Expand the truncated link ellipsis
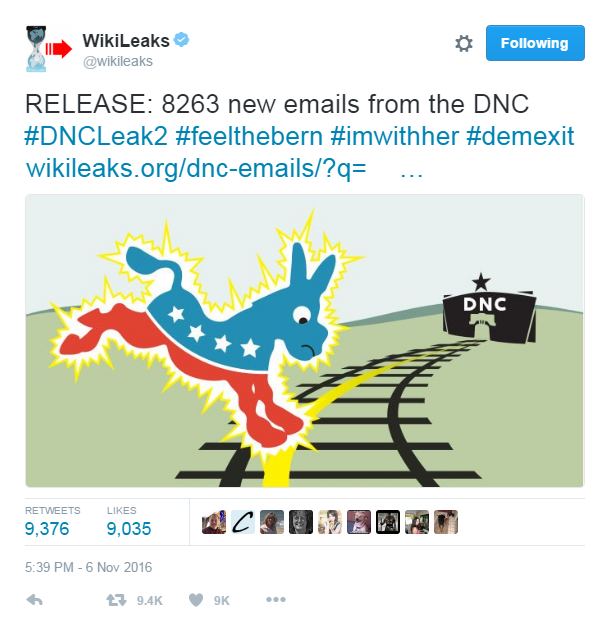The image size is (605, 630). click(412, 175)
